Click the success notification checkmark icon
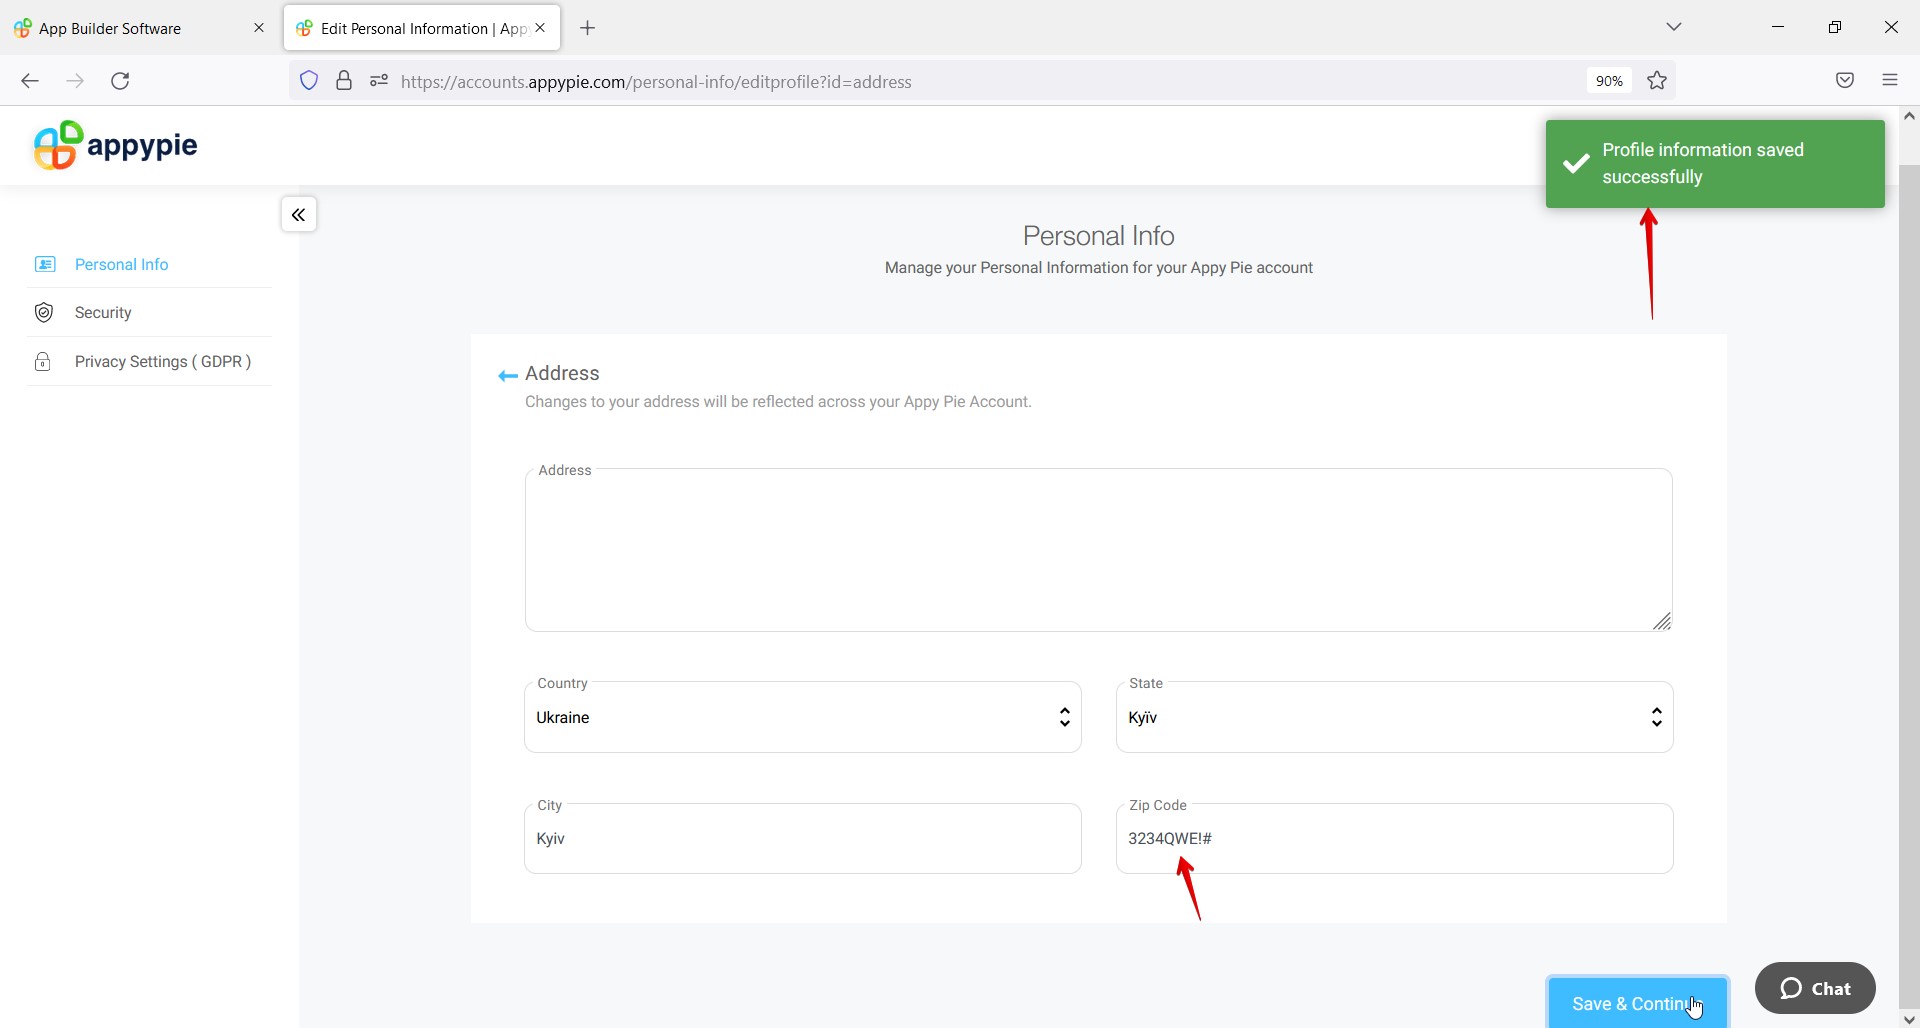The height and width of the screenshot is (1028, 1920). (x=1576, y=163)
